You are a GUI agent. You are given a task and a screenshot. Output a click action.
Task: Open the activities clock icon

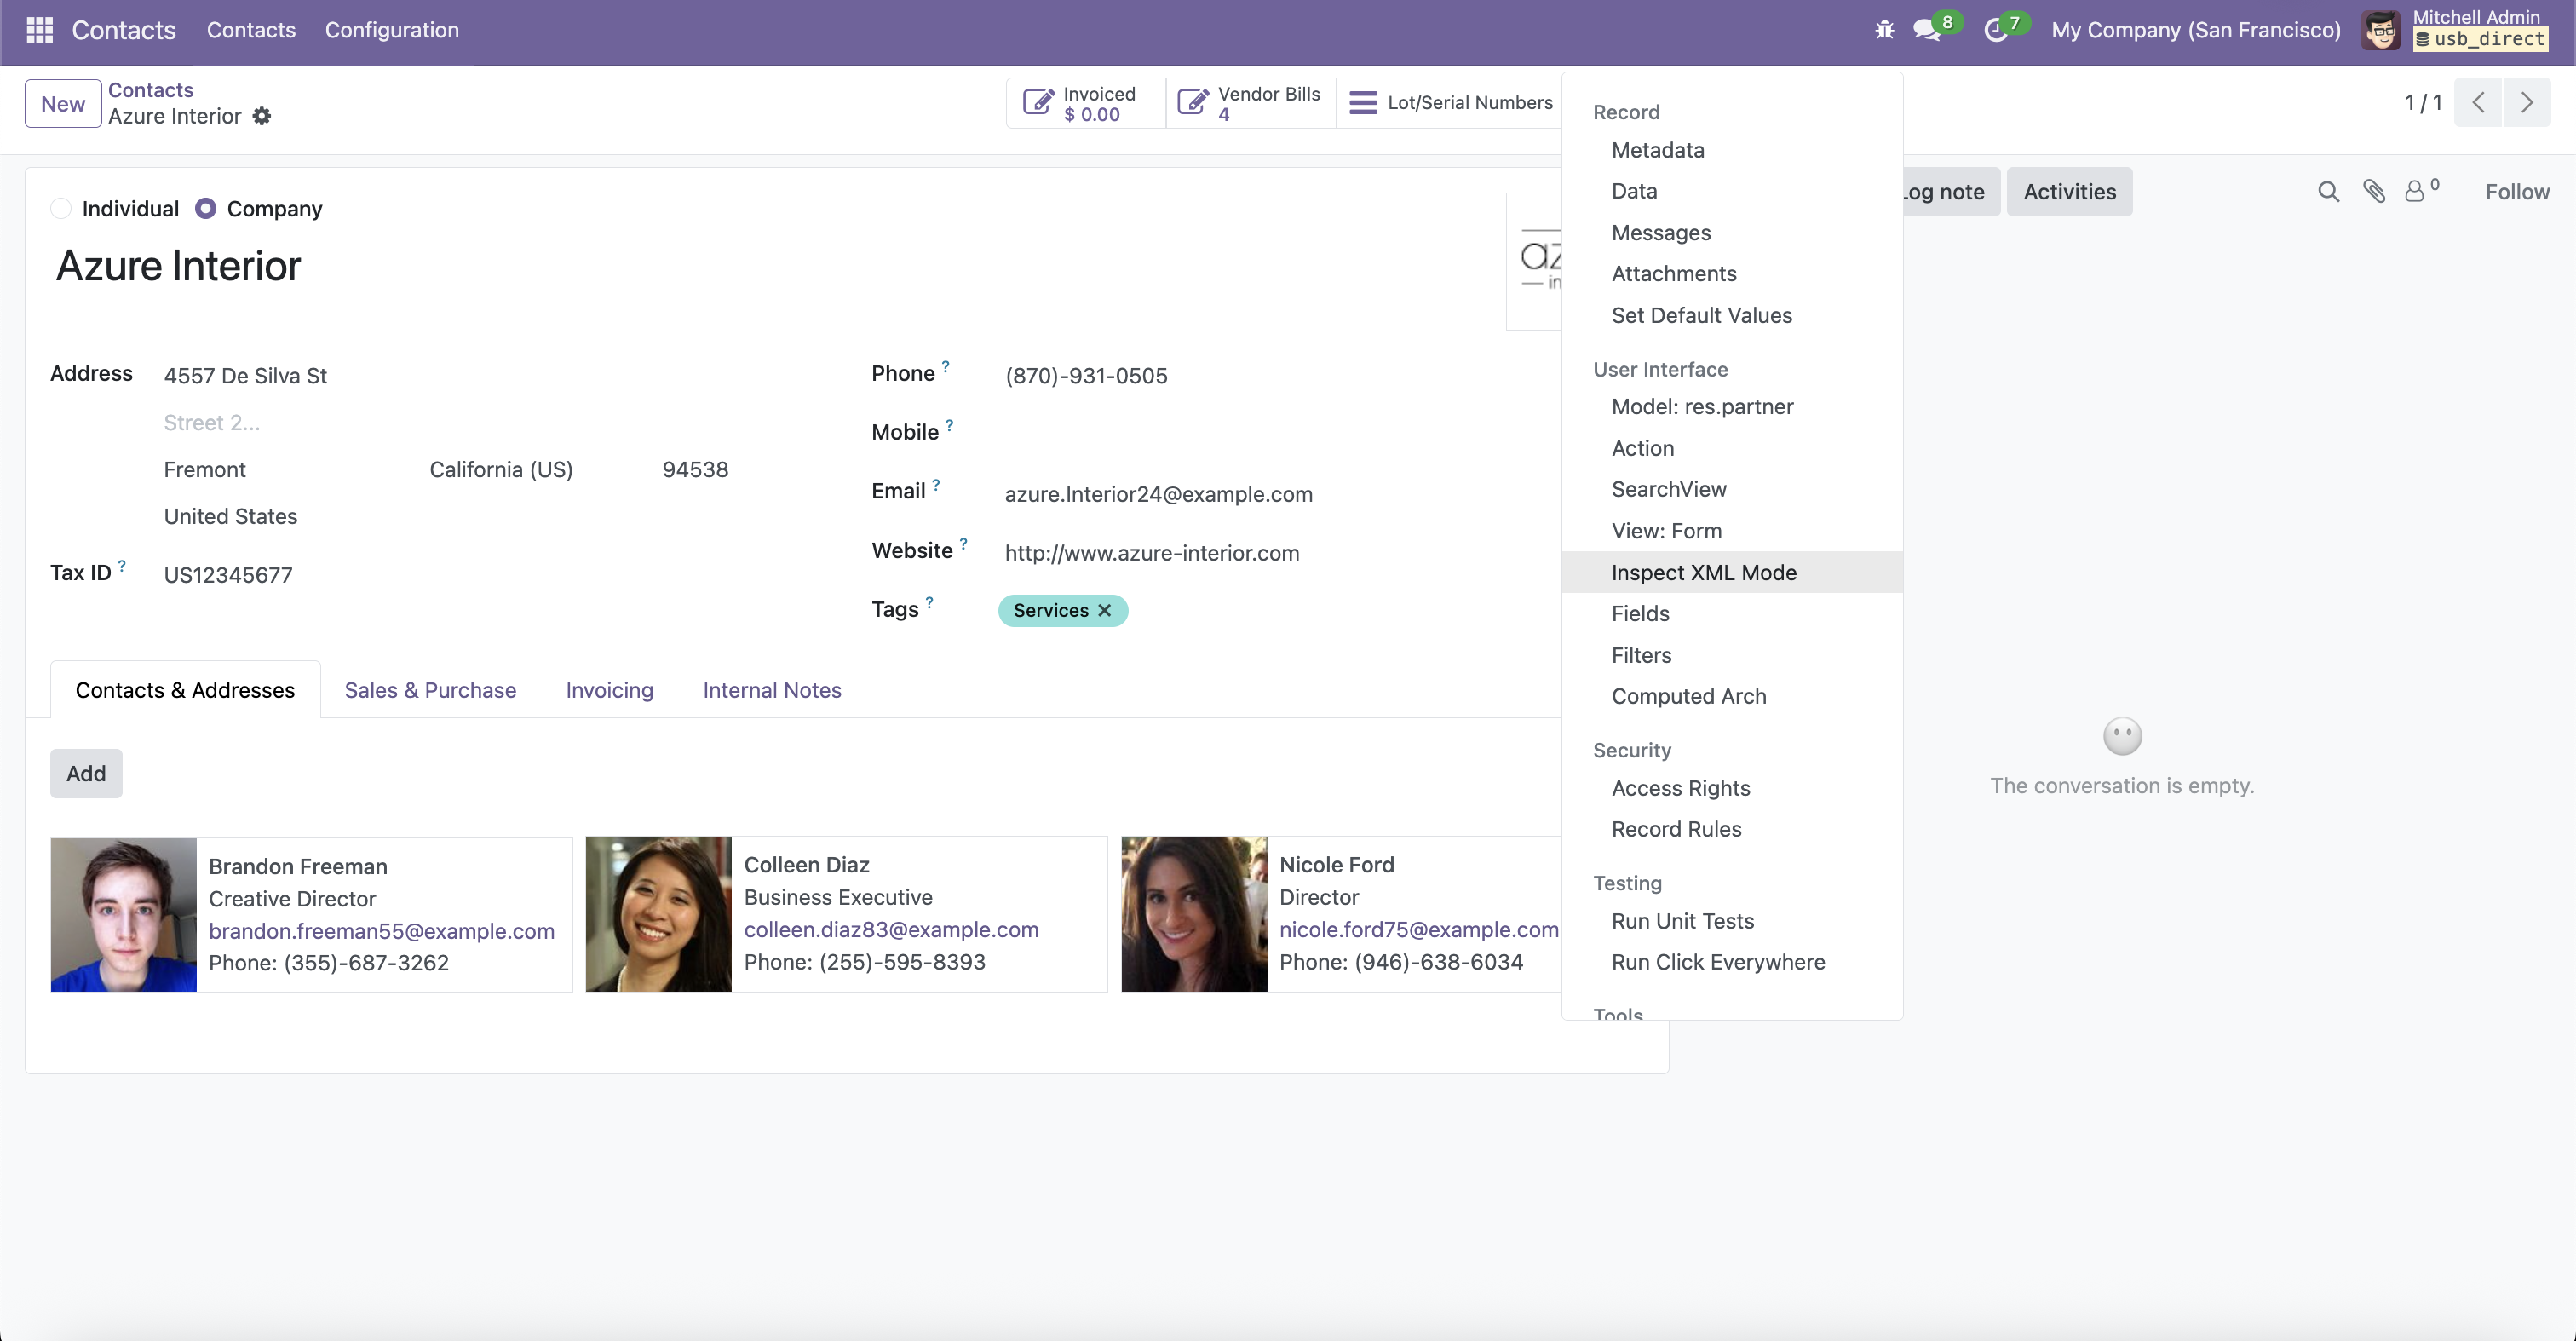1996,30
